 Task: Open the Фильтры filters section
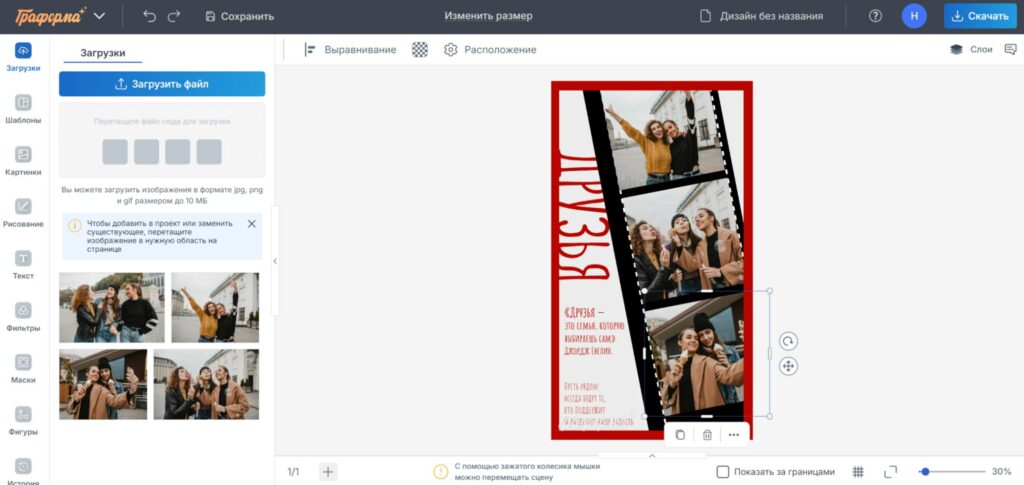(x=23, y=317)
